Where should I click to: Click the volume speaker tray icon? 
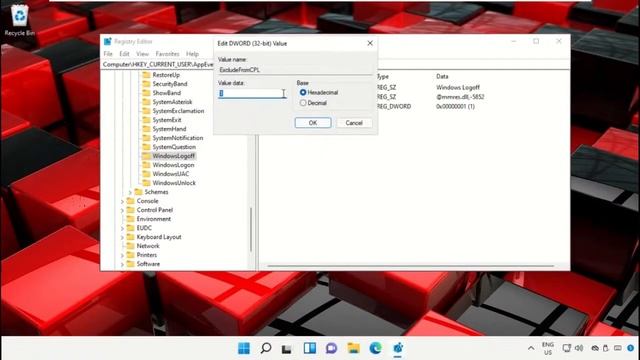[579, 348]
